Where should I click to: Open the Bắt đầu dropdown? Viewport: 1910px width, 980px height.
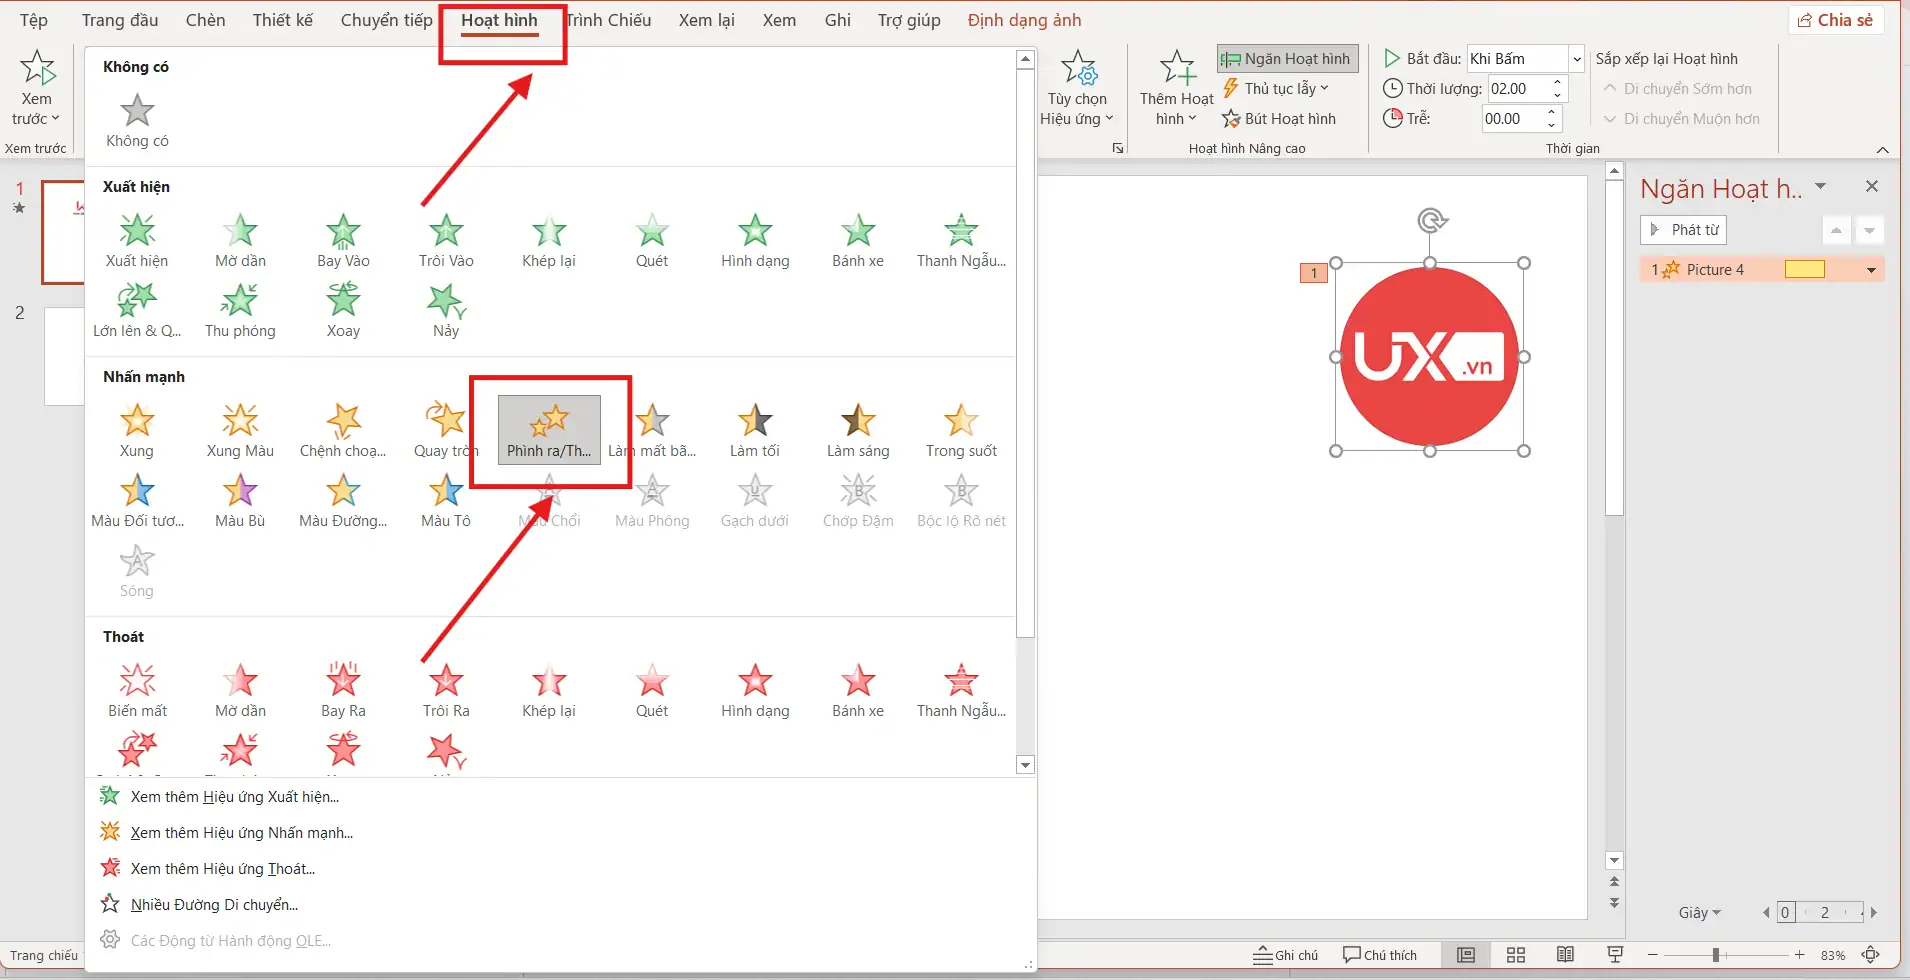coord(1576,59)
